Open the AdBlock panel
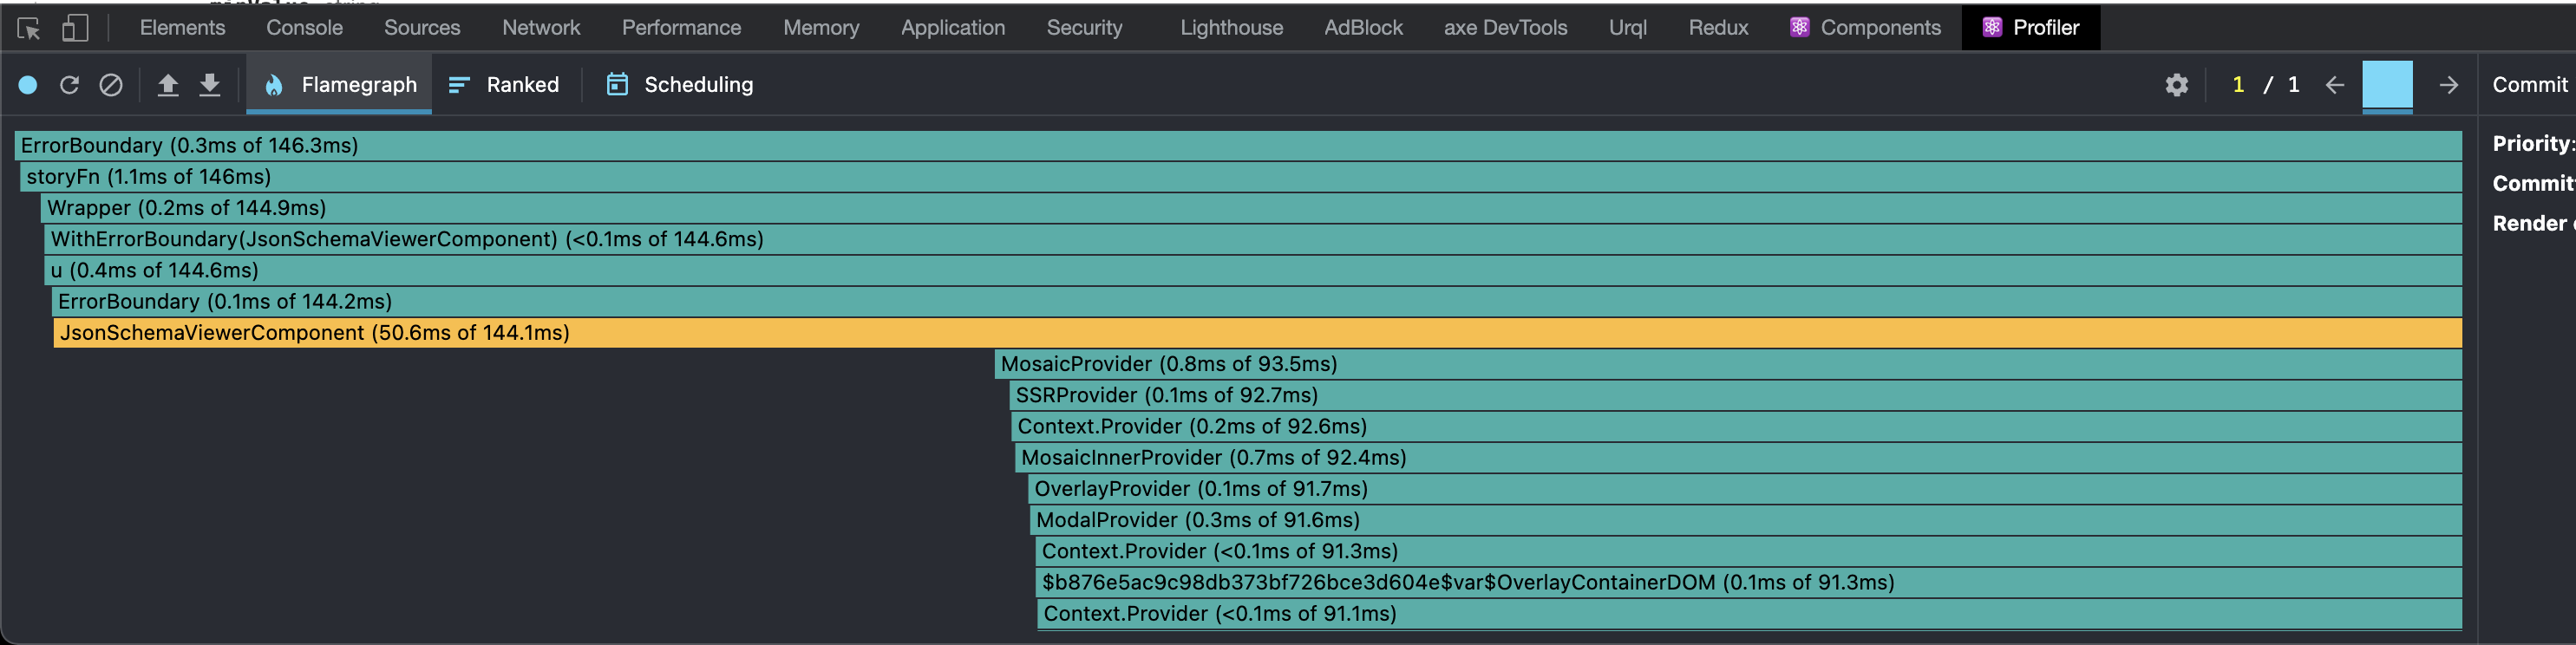Viewport: 2576px width, 645px height. click(x=1363, y=28)
